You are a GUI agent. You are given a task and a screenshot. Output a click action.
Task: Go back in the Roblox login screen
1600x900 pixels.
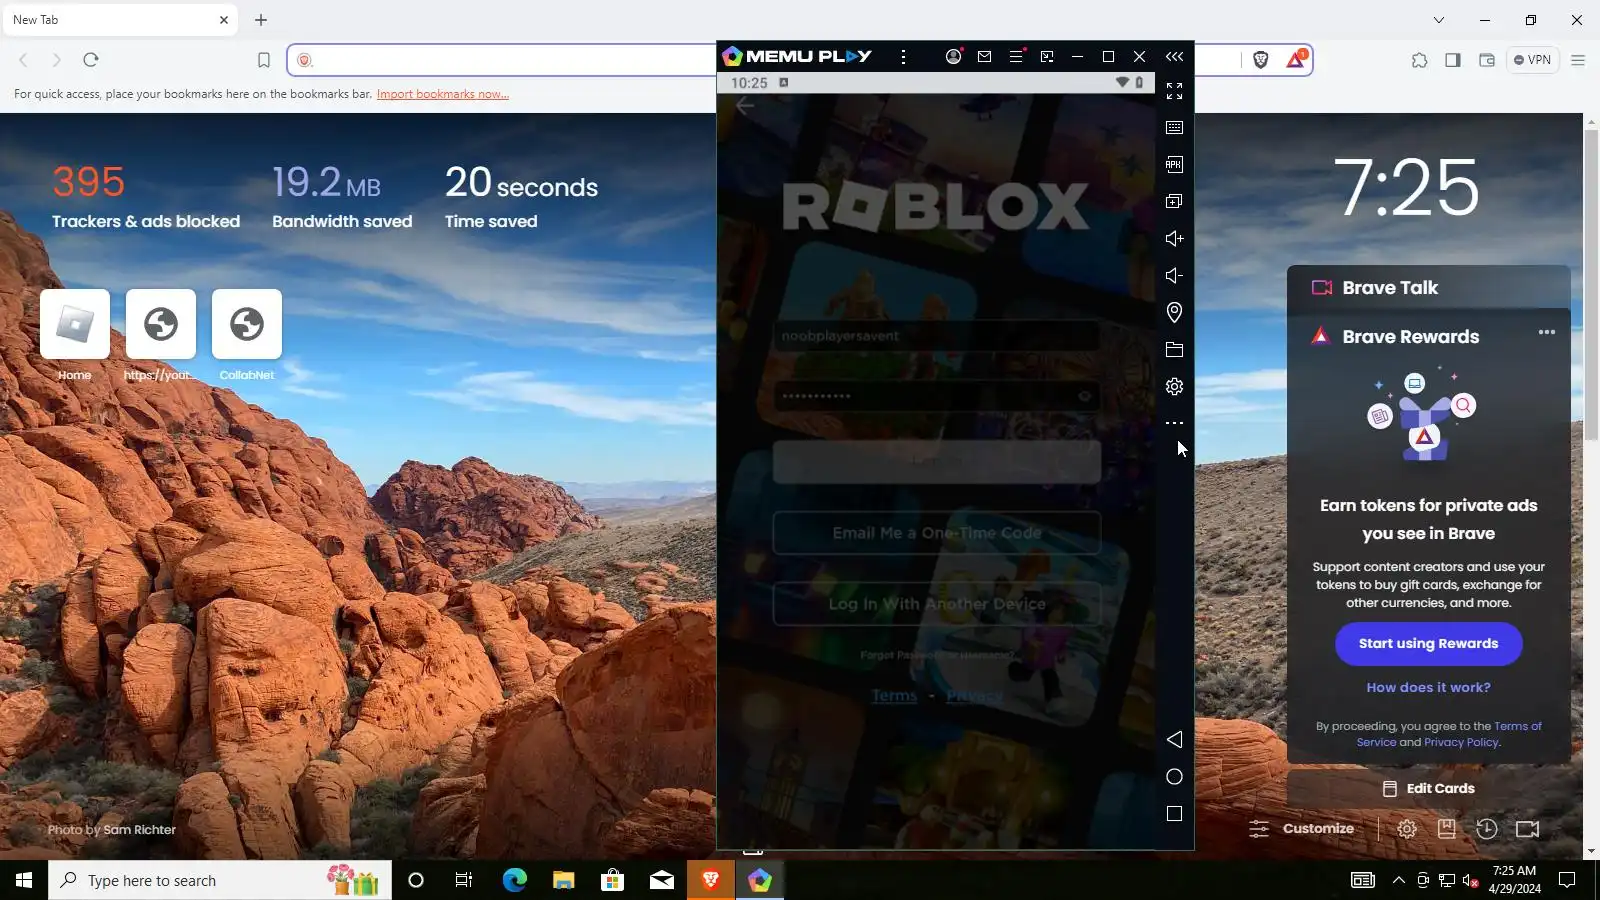(x=745, y=106)
